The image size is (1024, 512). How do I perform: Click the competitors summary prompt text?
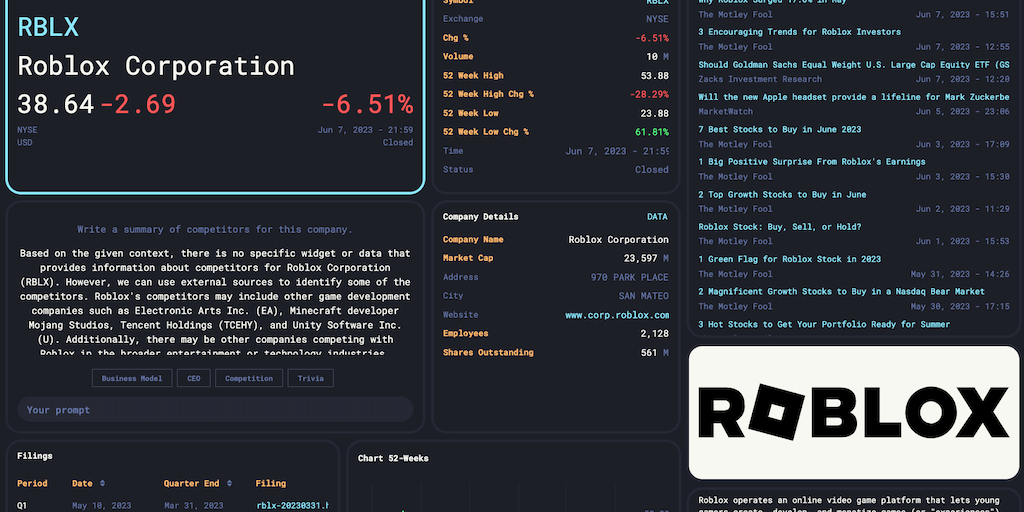(x=215, y=230)
